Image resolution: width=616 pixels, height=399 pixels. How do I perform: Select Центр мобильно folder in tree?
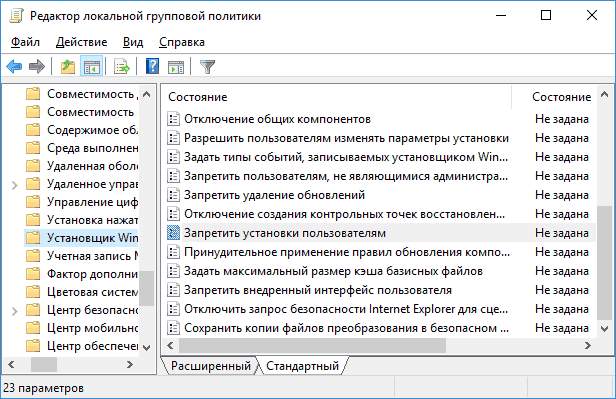pyautogui.click(x=82, y=328)
